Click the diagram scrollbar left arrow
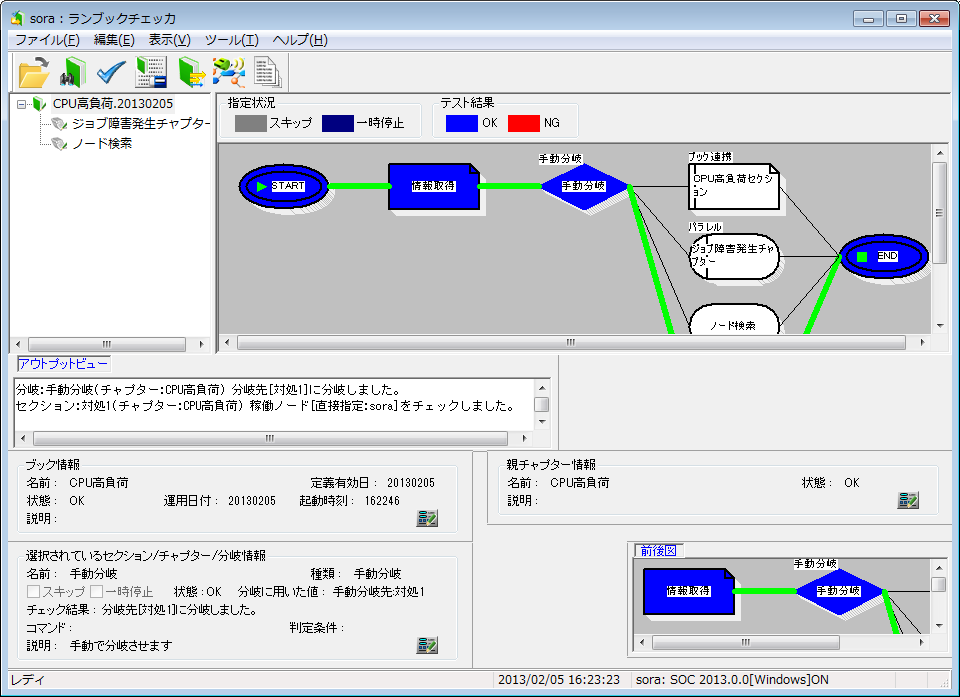Viewport: 960px width, 697px height. pyautogui.click(x=227, y=342)
